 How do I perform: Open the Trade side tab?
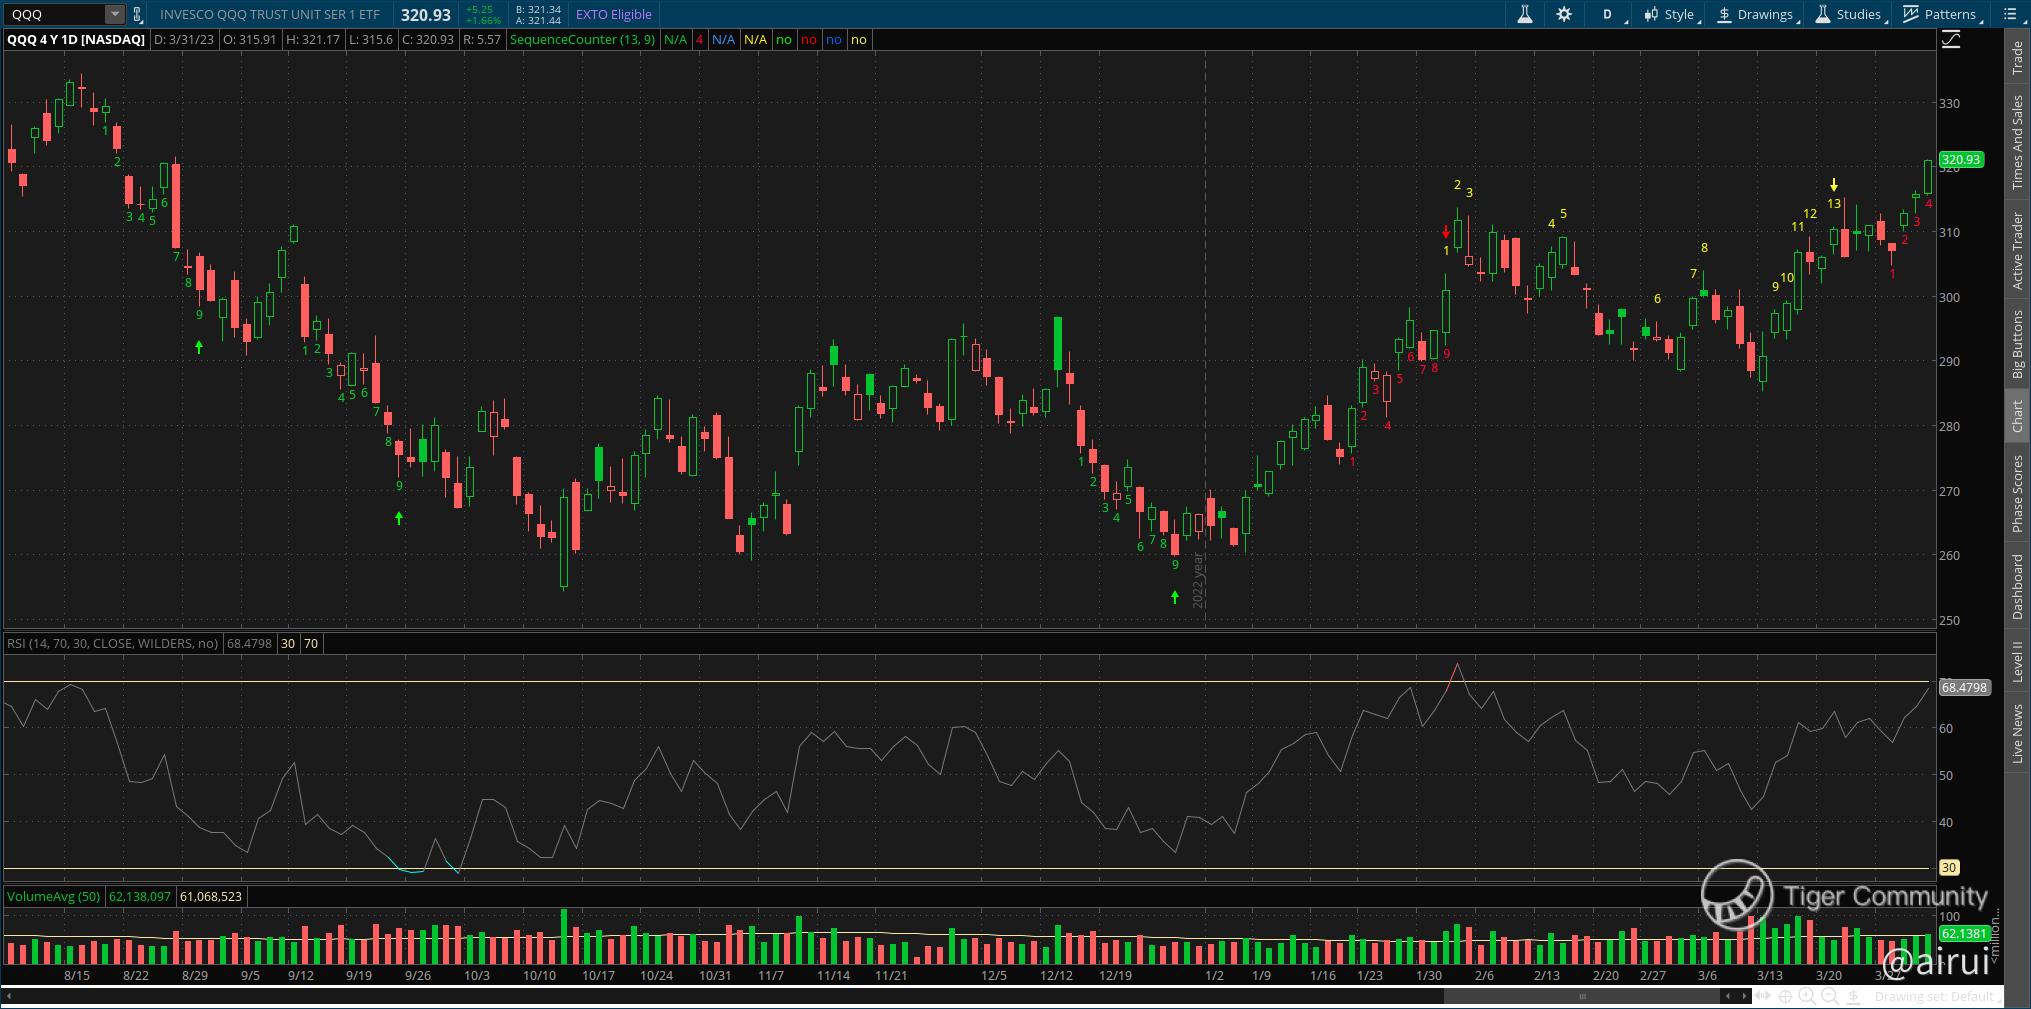(x=2017, y=58)
